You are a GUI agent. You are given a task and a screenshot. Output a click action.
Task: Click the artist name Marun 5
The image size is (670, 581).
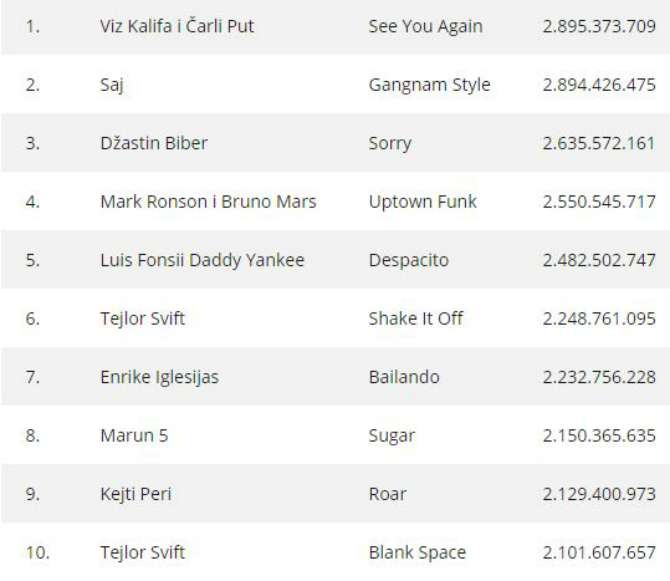pyautogui.click(x=134, y=436)
